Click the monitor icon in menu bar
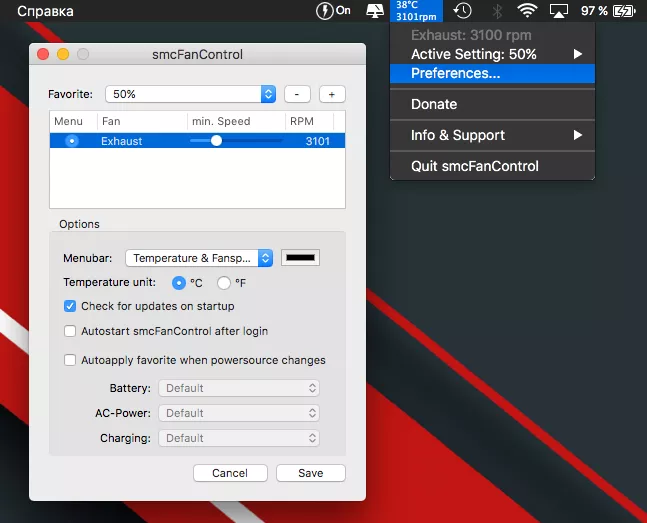The height and width of the screenshot is (523, 647). pyautogui.click(x=375, y=11)
